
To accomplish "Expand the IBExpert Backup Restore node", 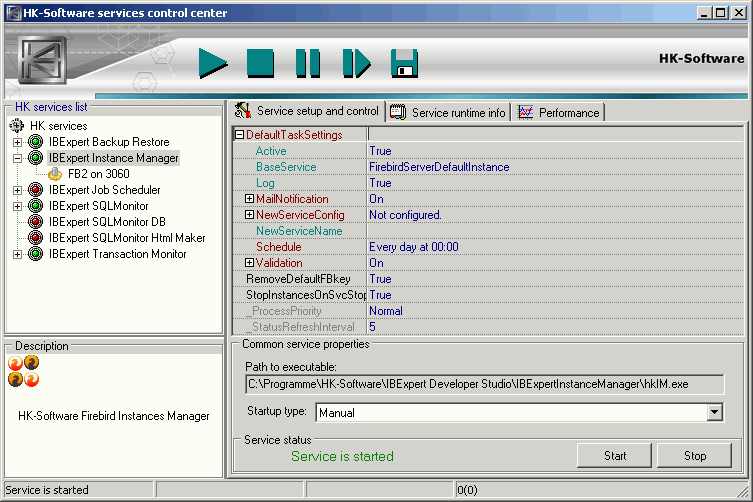I will tap(17, 142).
